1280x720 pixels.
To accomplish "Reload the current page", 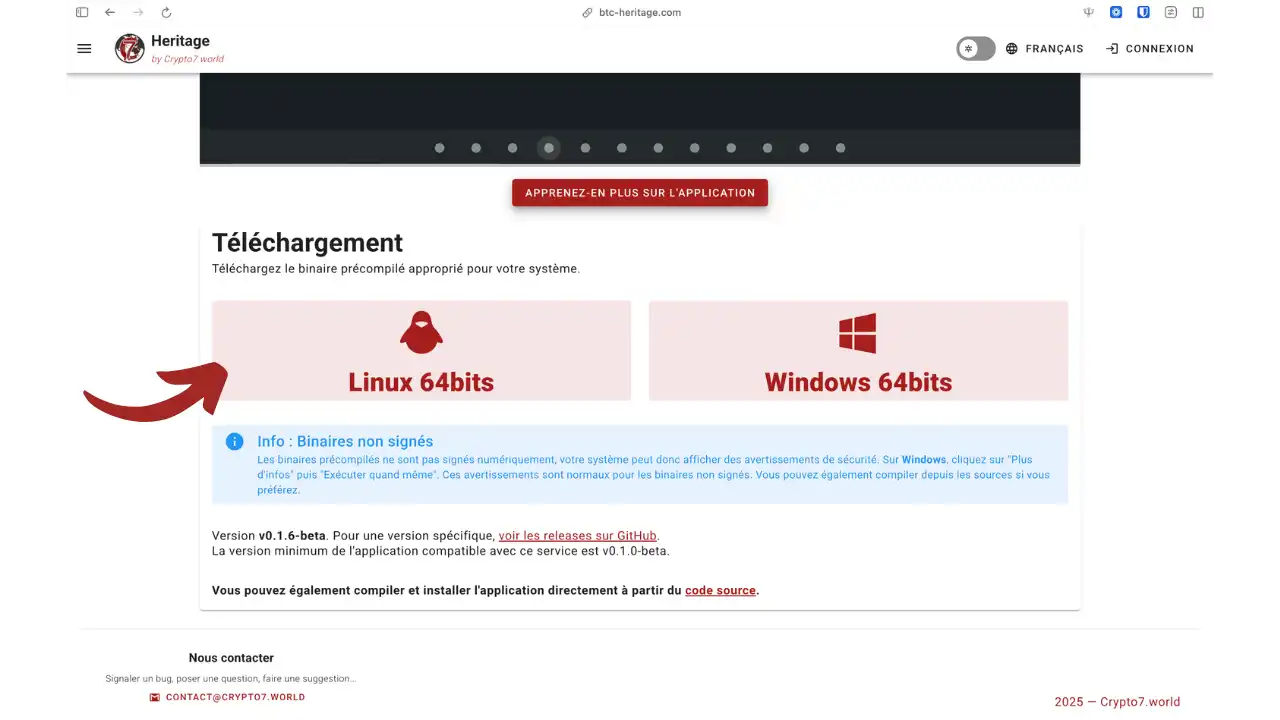I will (166, 12).
